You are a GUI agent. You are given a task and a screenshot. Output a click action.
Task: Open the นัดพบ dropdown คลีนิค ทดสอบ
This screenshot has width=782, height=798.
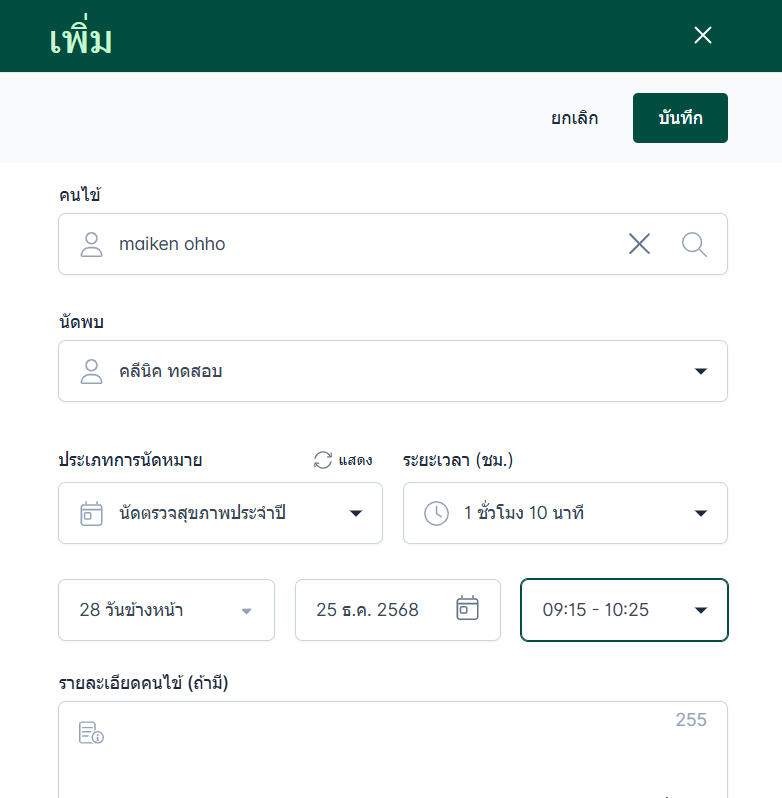click(x=393, y=371)
